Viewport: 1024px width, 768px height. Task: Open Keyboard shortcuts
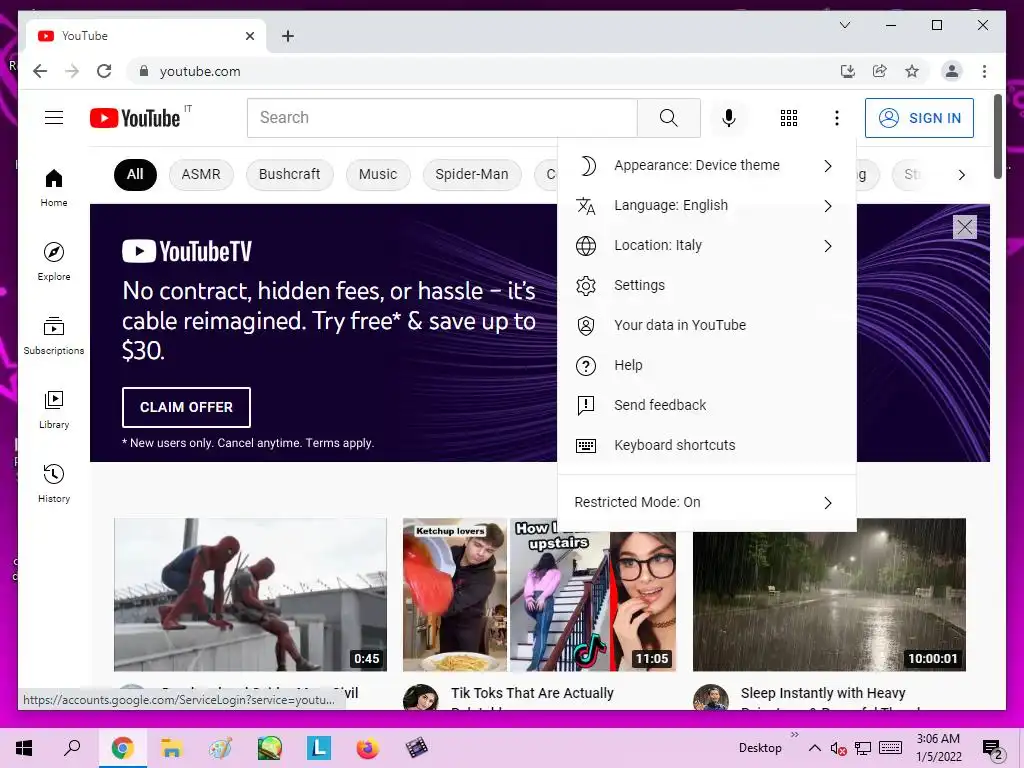(x=707, y=445)
